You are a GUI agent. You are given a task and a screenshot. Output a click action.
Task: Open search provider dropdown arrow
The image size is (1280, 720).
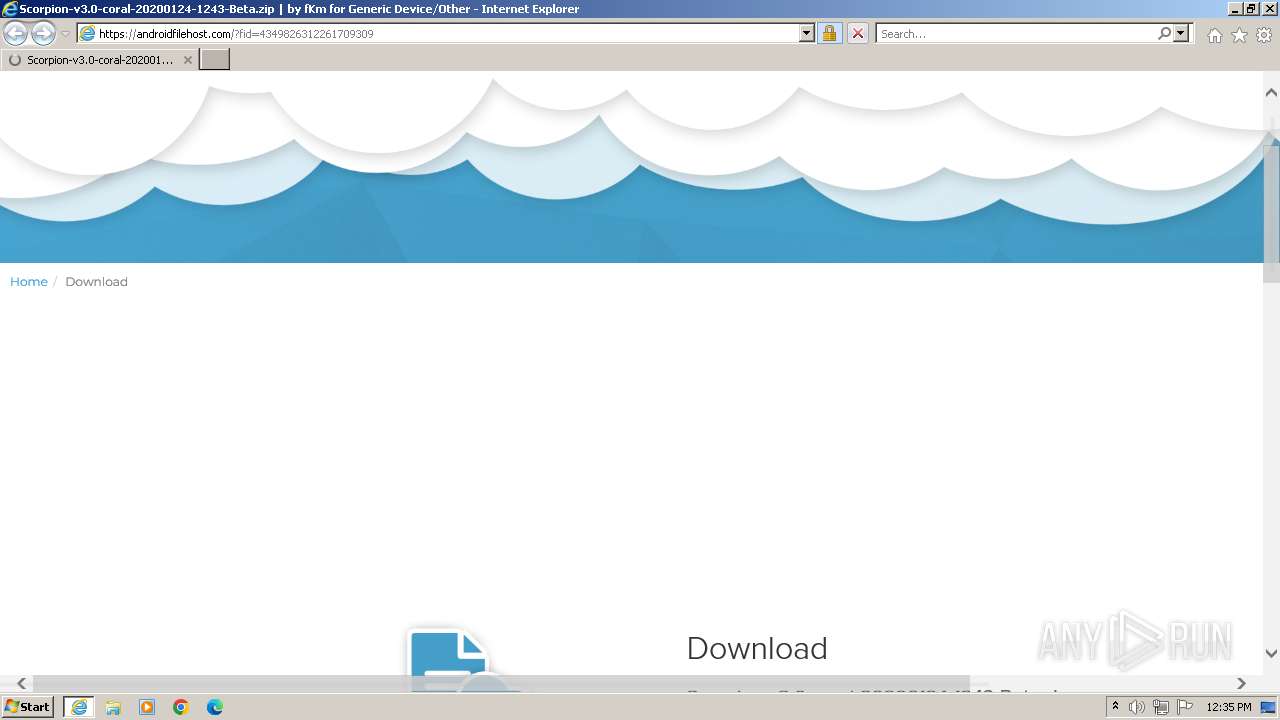click(1181, 34)
